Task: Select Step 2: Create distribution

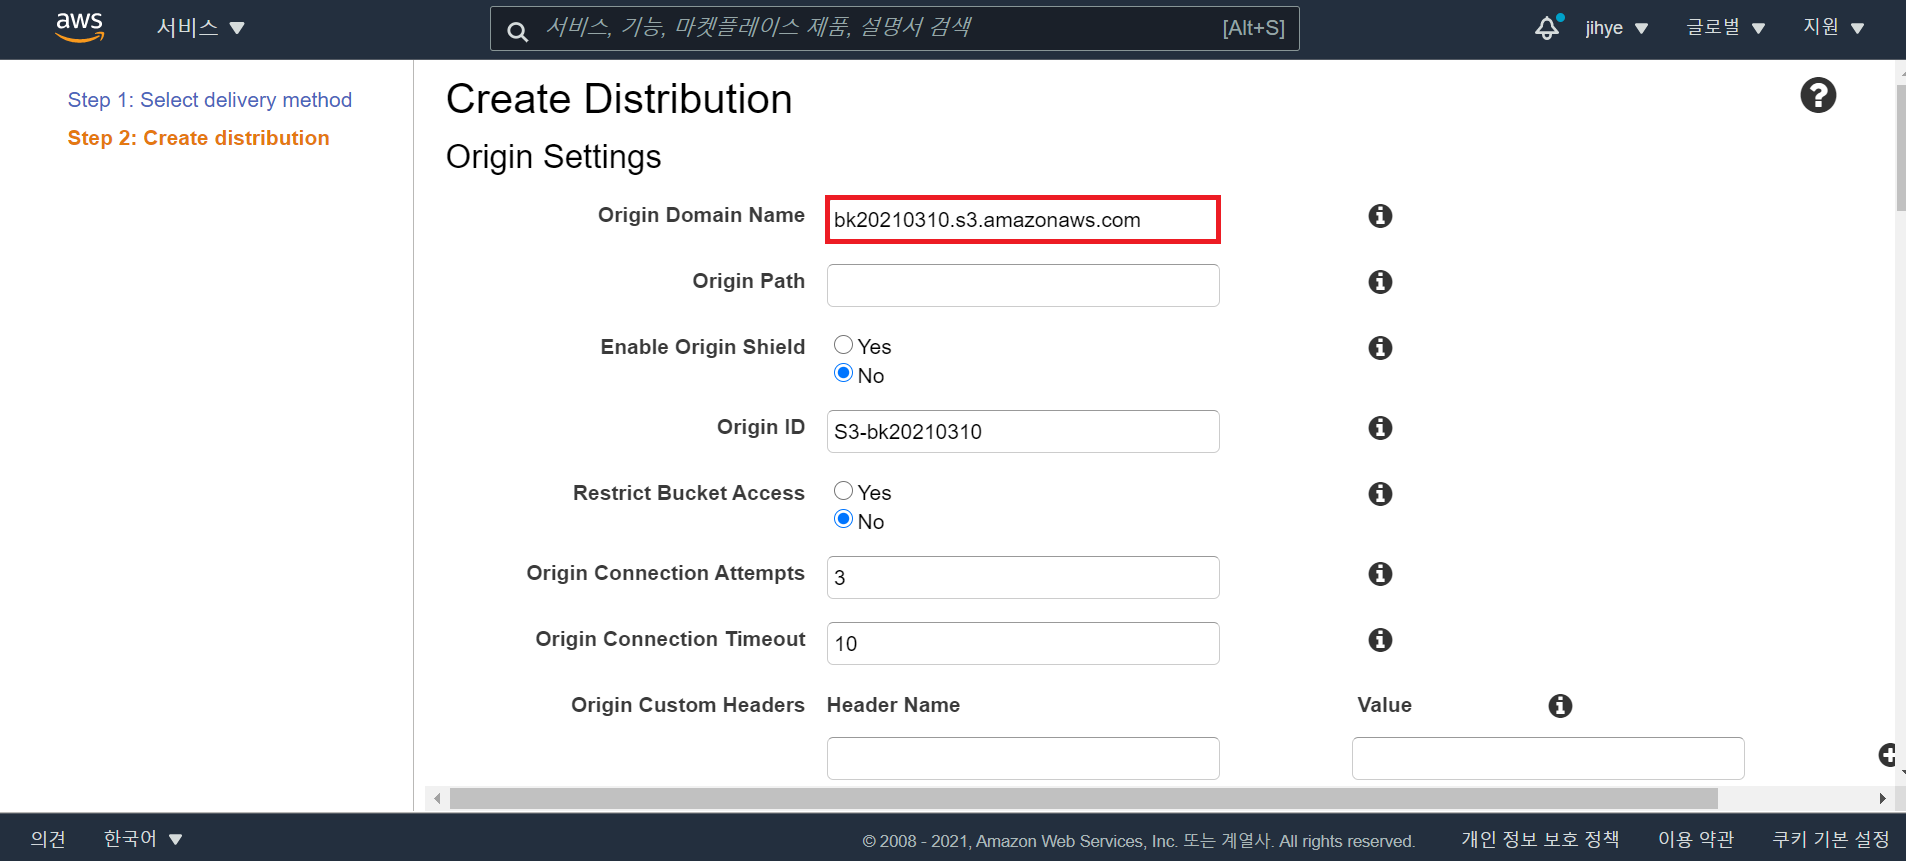Action: click(x=198, y=138)
